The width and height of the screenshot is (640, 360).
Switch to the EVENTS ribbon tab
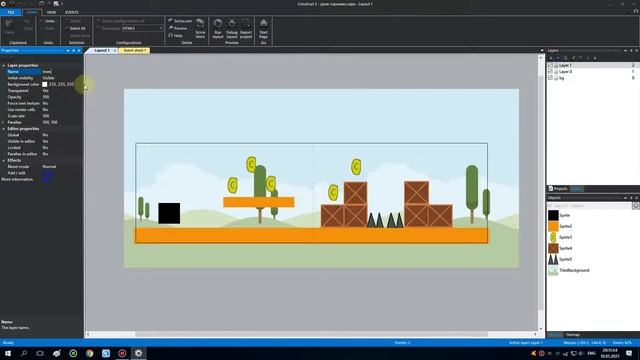71,12
